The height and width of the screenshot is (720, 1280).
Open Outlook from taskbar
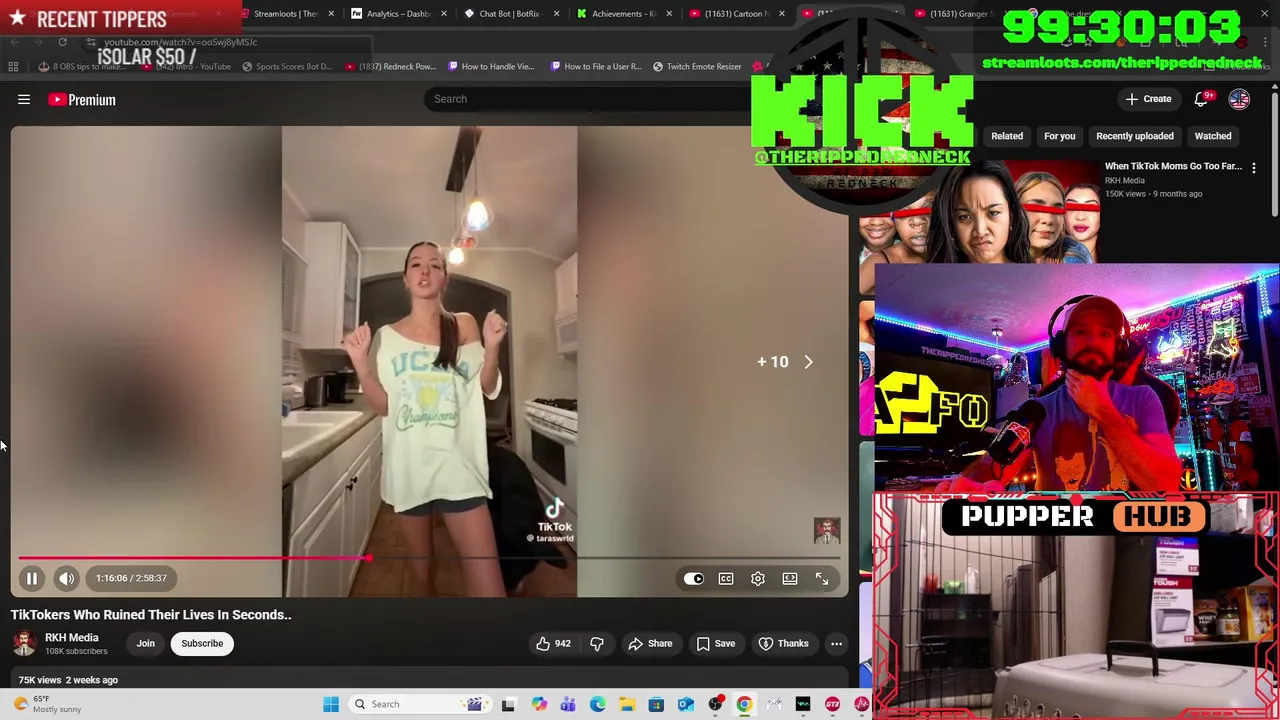click(x=686, y=704)
